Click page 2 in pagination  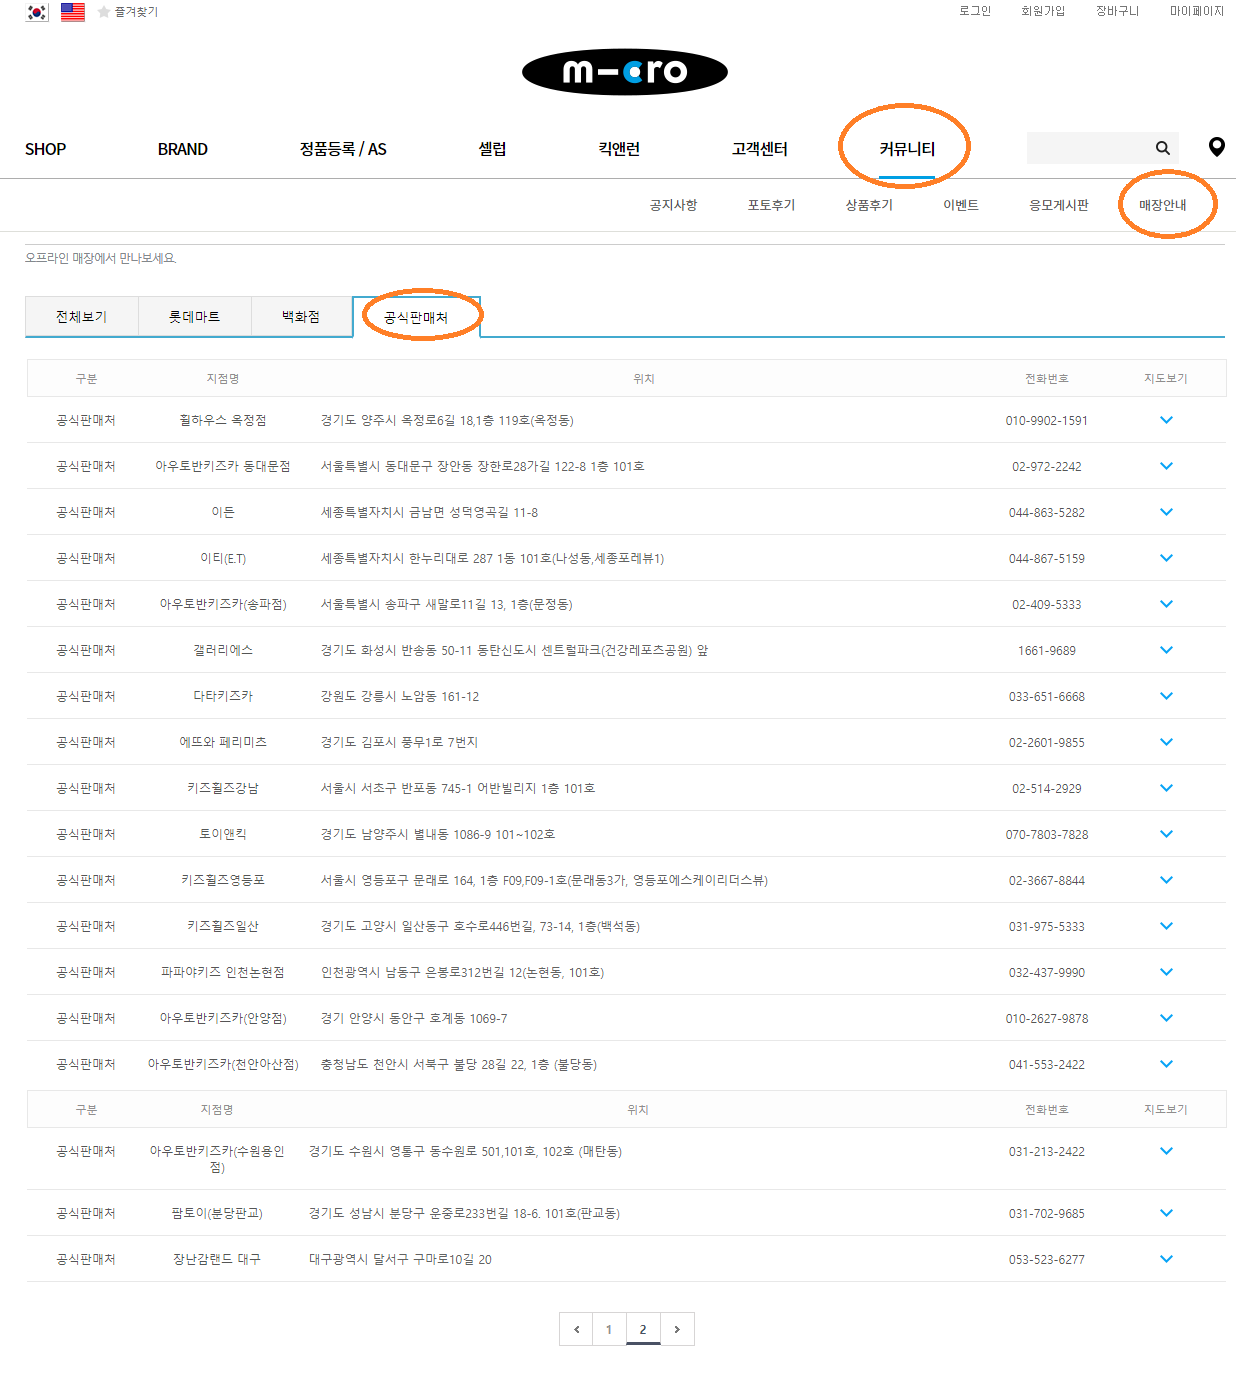point(643,1329)
